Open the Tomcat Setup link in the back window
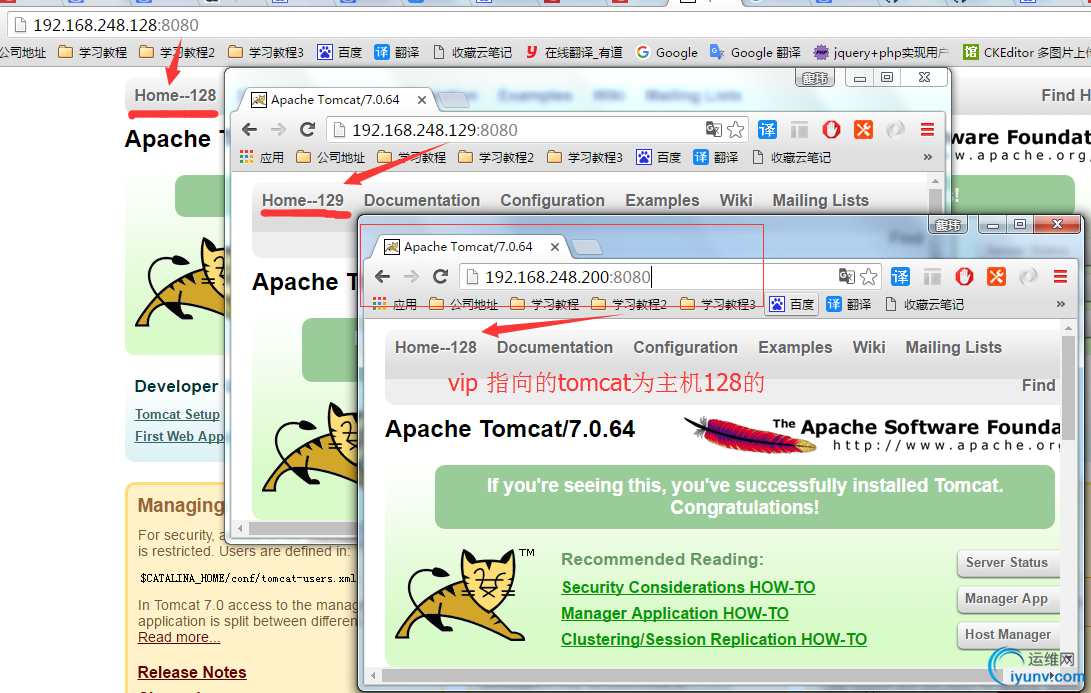This screenshot has width=1091, height=693. coord(177,414)
